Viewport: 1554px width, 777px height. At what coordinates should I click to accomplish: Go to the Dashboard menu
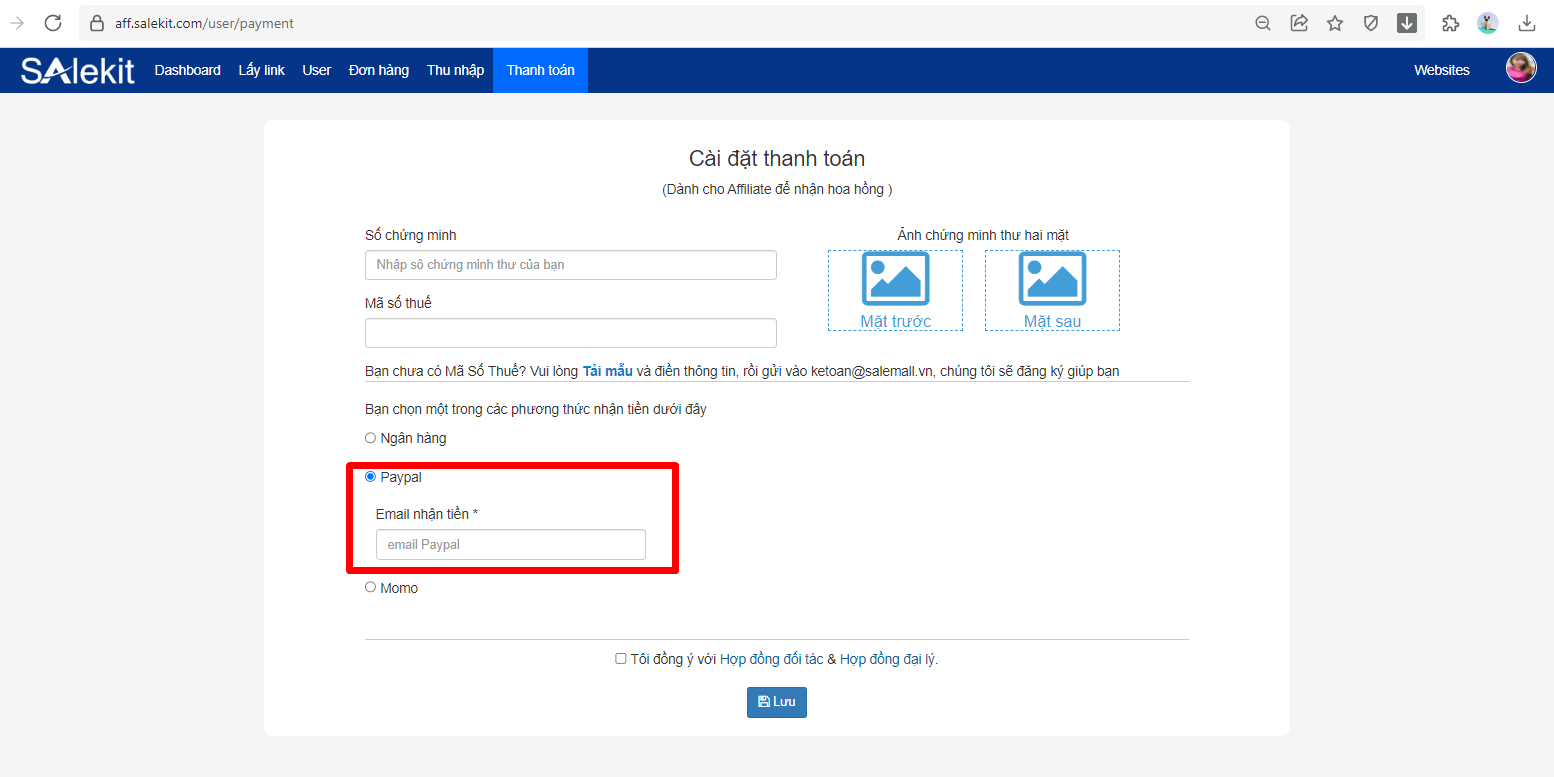point(188,70)
